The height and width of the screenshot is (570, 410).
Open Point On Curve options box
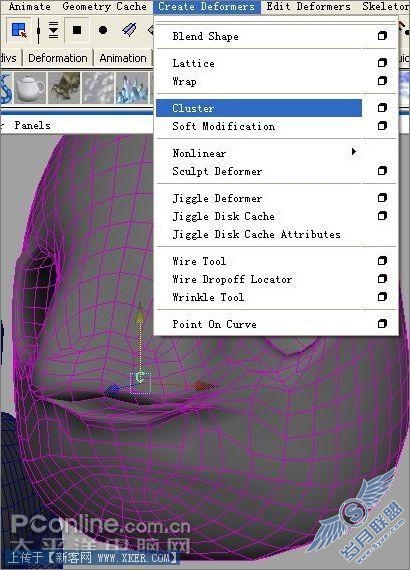(x=382, y=324)
